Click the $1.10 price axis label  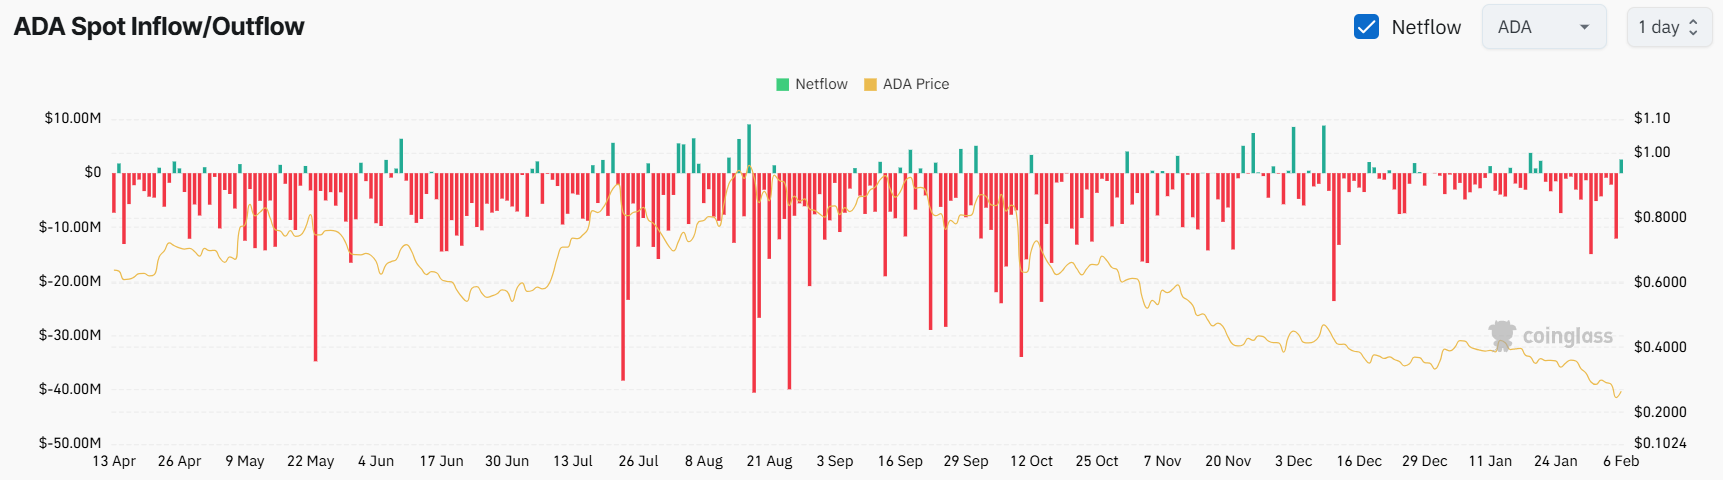1652,118
